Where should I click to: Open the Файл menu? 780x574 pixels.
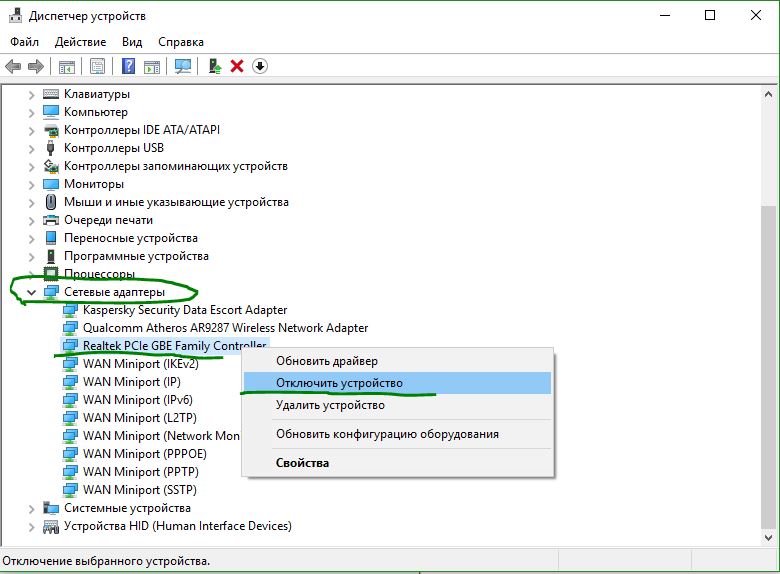pyautogui.click(x=24, y=42)
